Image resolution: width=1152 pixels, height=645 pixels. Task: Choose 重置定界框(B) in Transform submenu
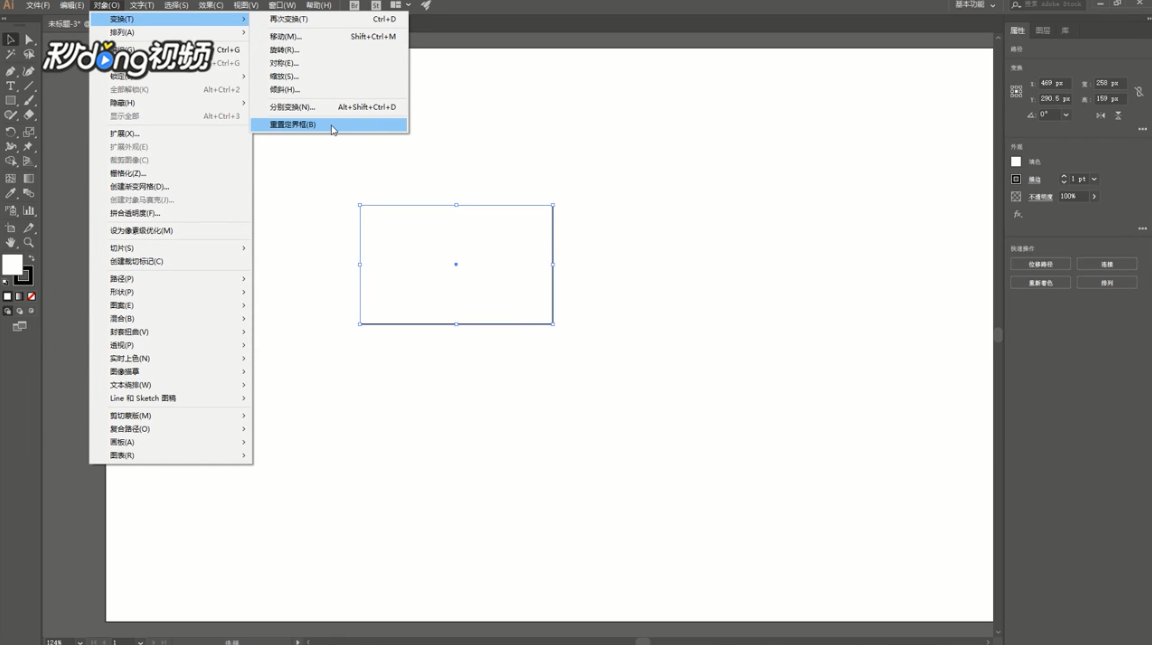[x=329, y=125]
